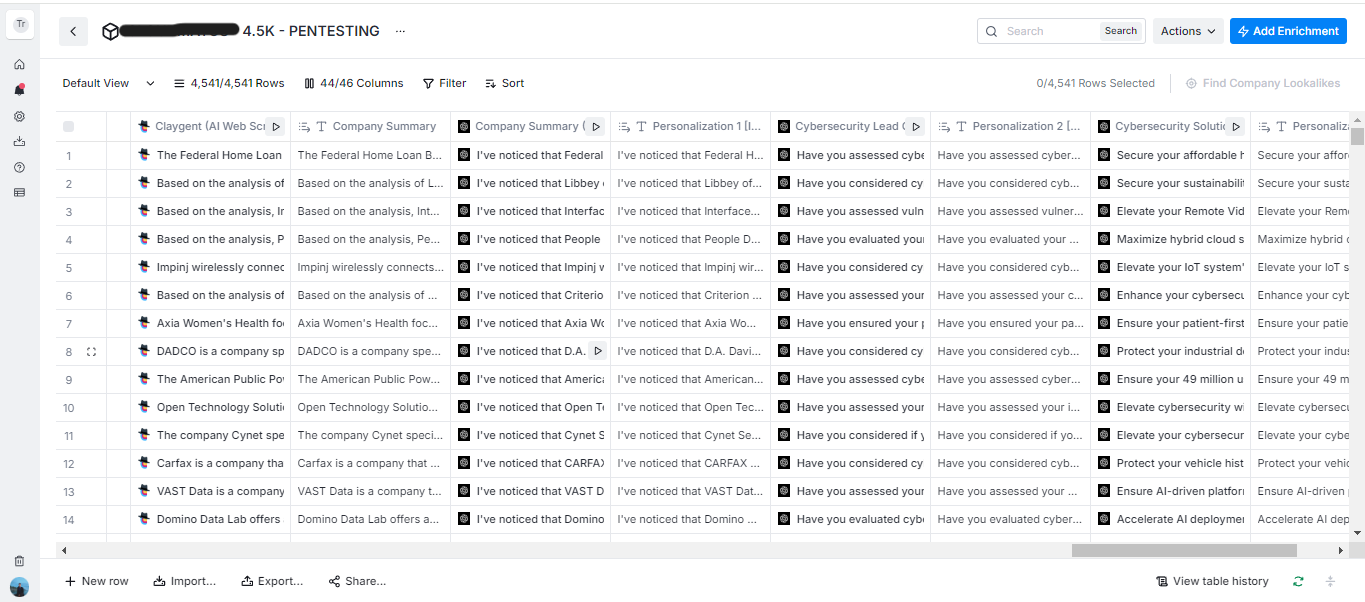1365x602 pixels.
Task: Open the downloads tray icon in the sidebar
Action: click(x=19, y=141)
